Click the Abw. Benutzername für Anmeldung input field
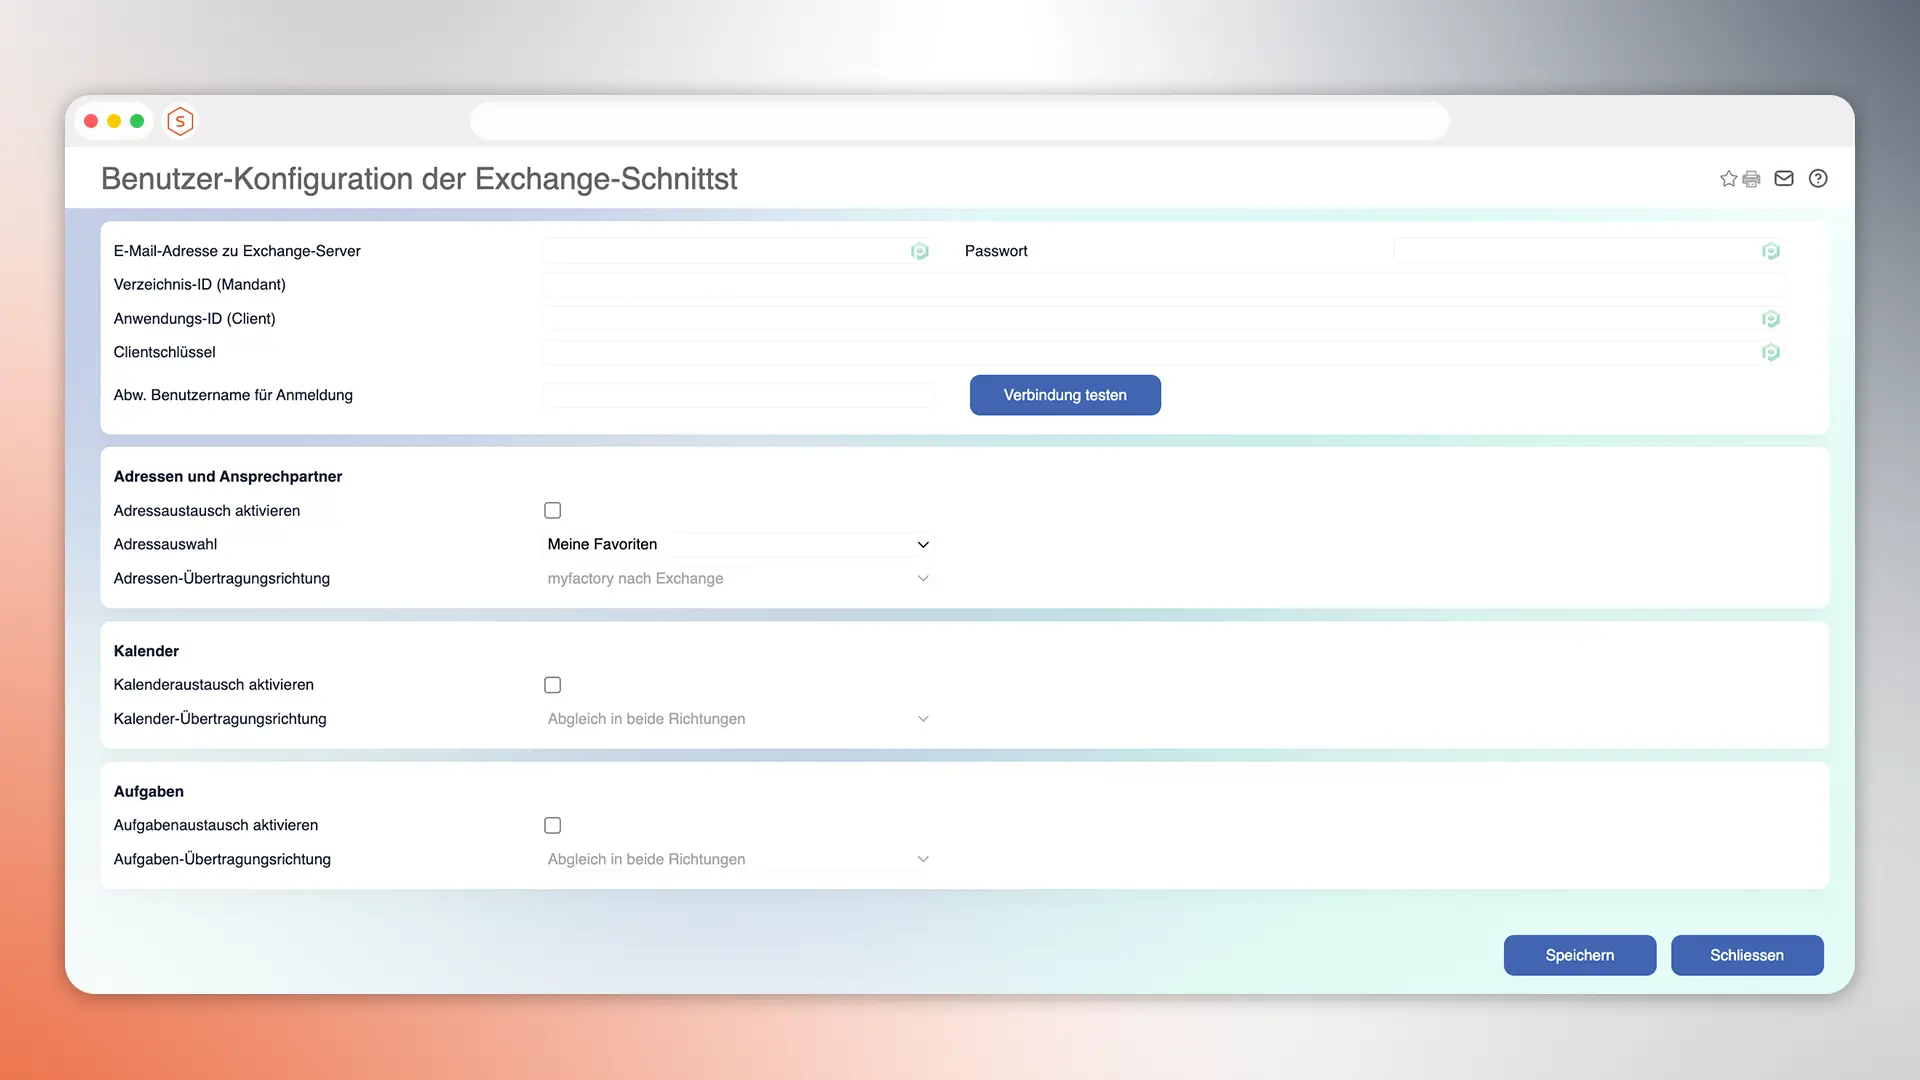This screenshot has width=1920, height=1080. [x=737, y=395]
